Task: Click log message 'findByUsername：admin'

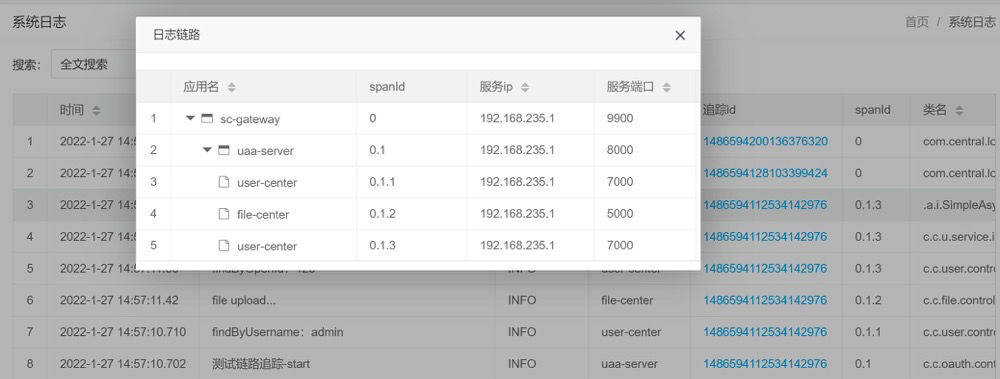Action: 277,332
